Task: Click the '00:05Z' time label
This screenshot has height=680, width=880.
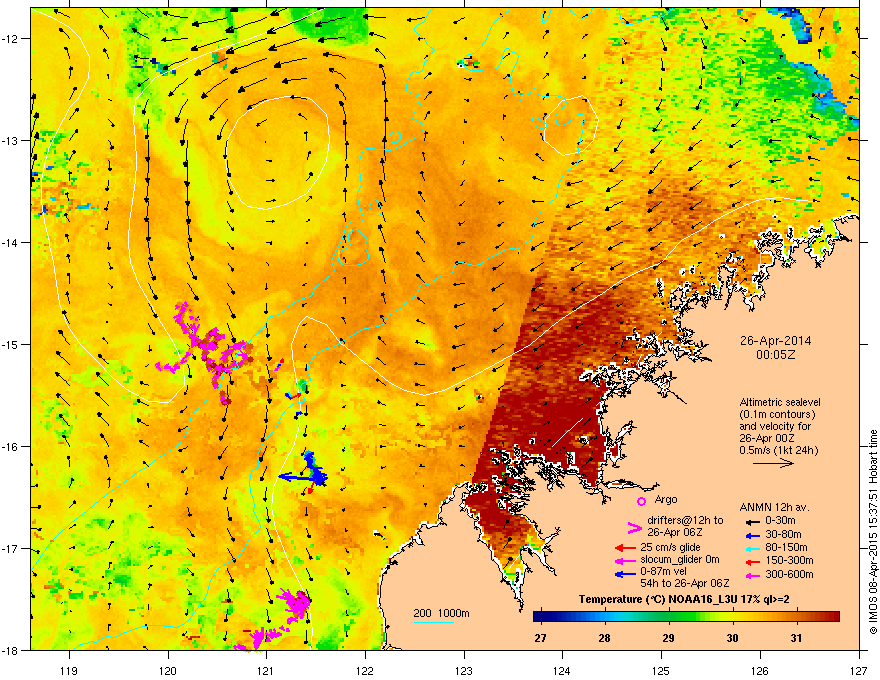Action: click(776, 355)
